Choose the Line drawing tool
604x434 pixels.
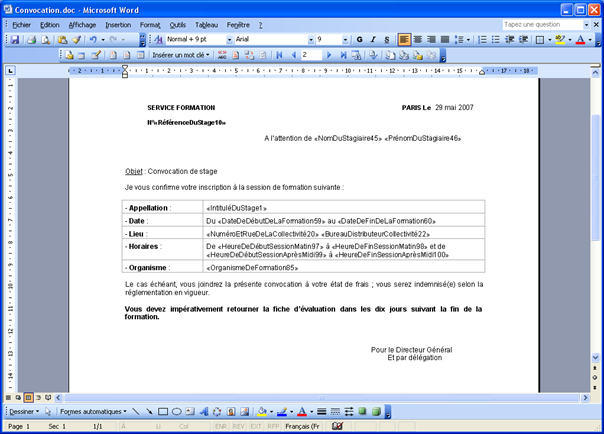click(136, 411)
